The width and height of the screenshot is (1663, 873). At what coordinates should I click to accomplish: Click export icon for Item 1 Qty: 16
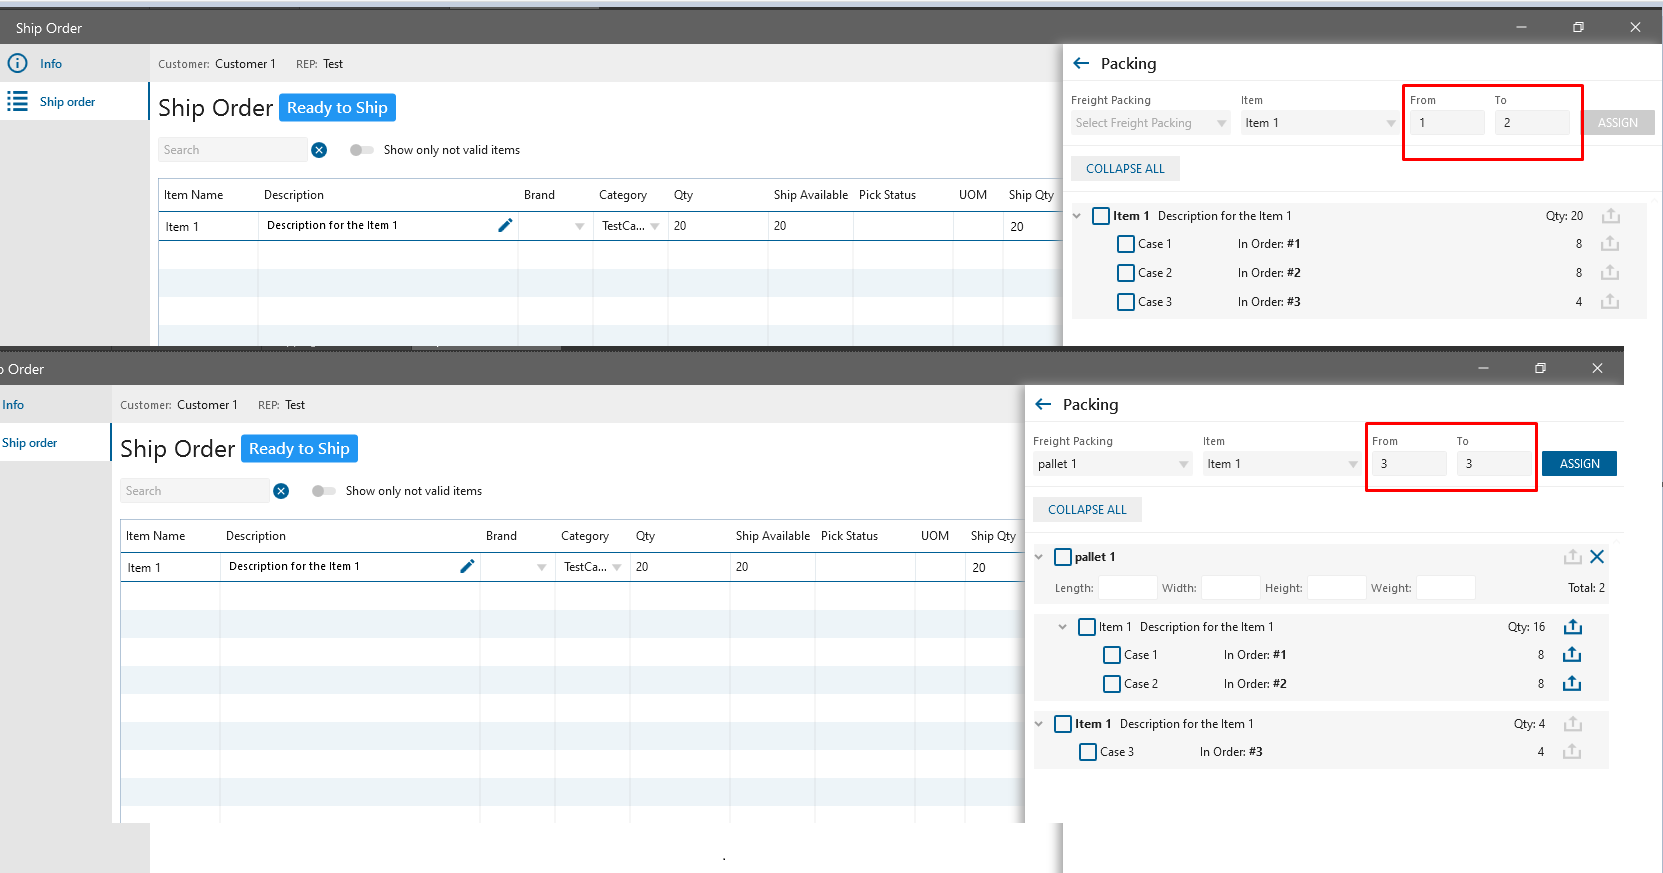click(x=1572, y=627)
